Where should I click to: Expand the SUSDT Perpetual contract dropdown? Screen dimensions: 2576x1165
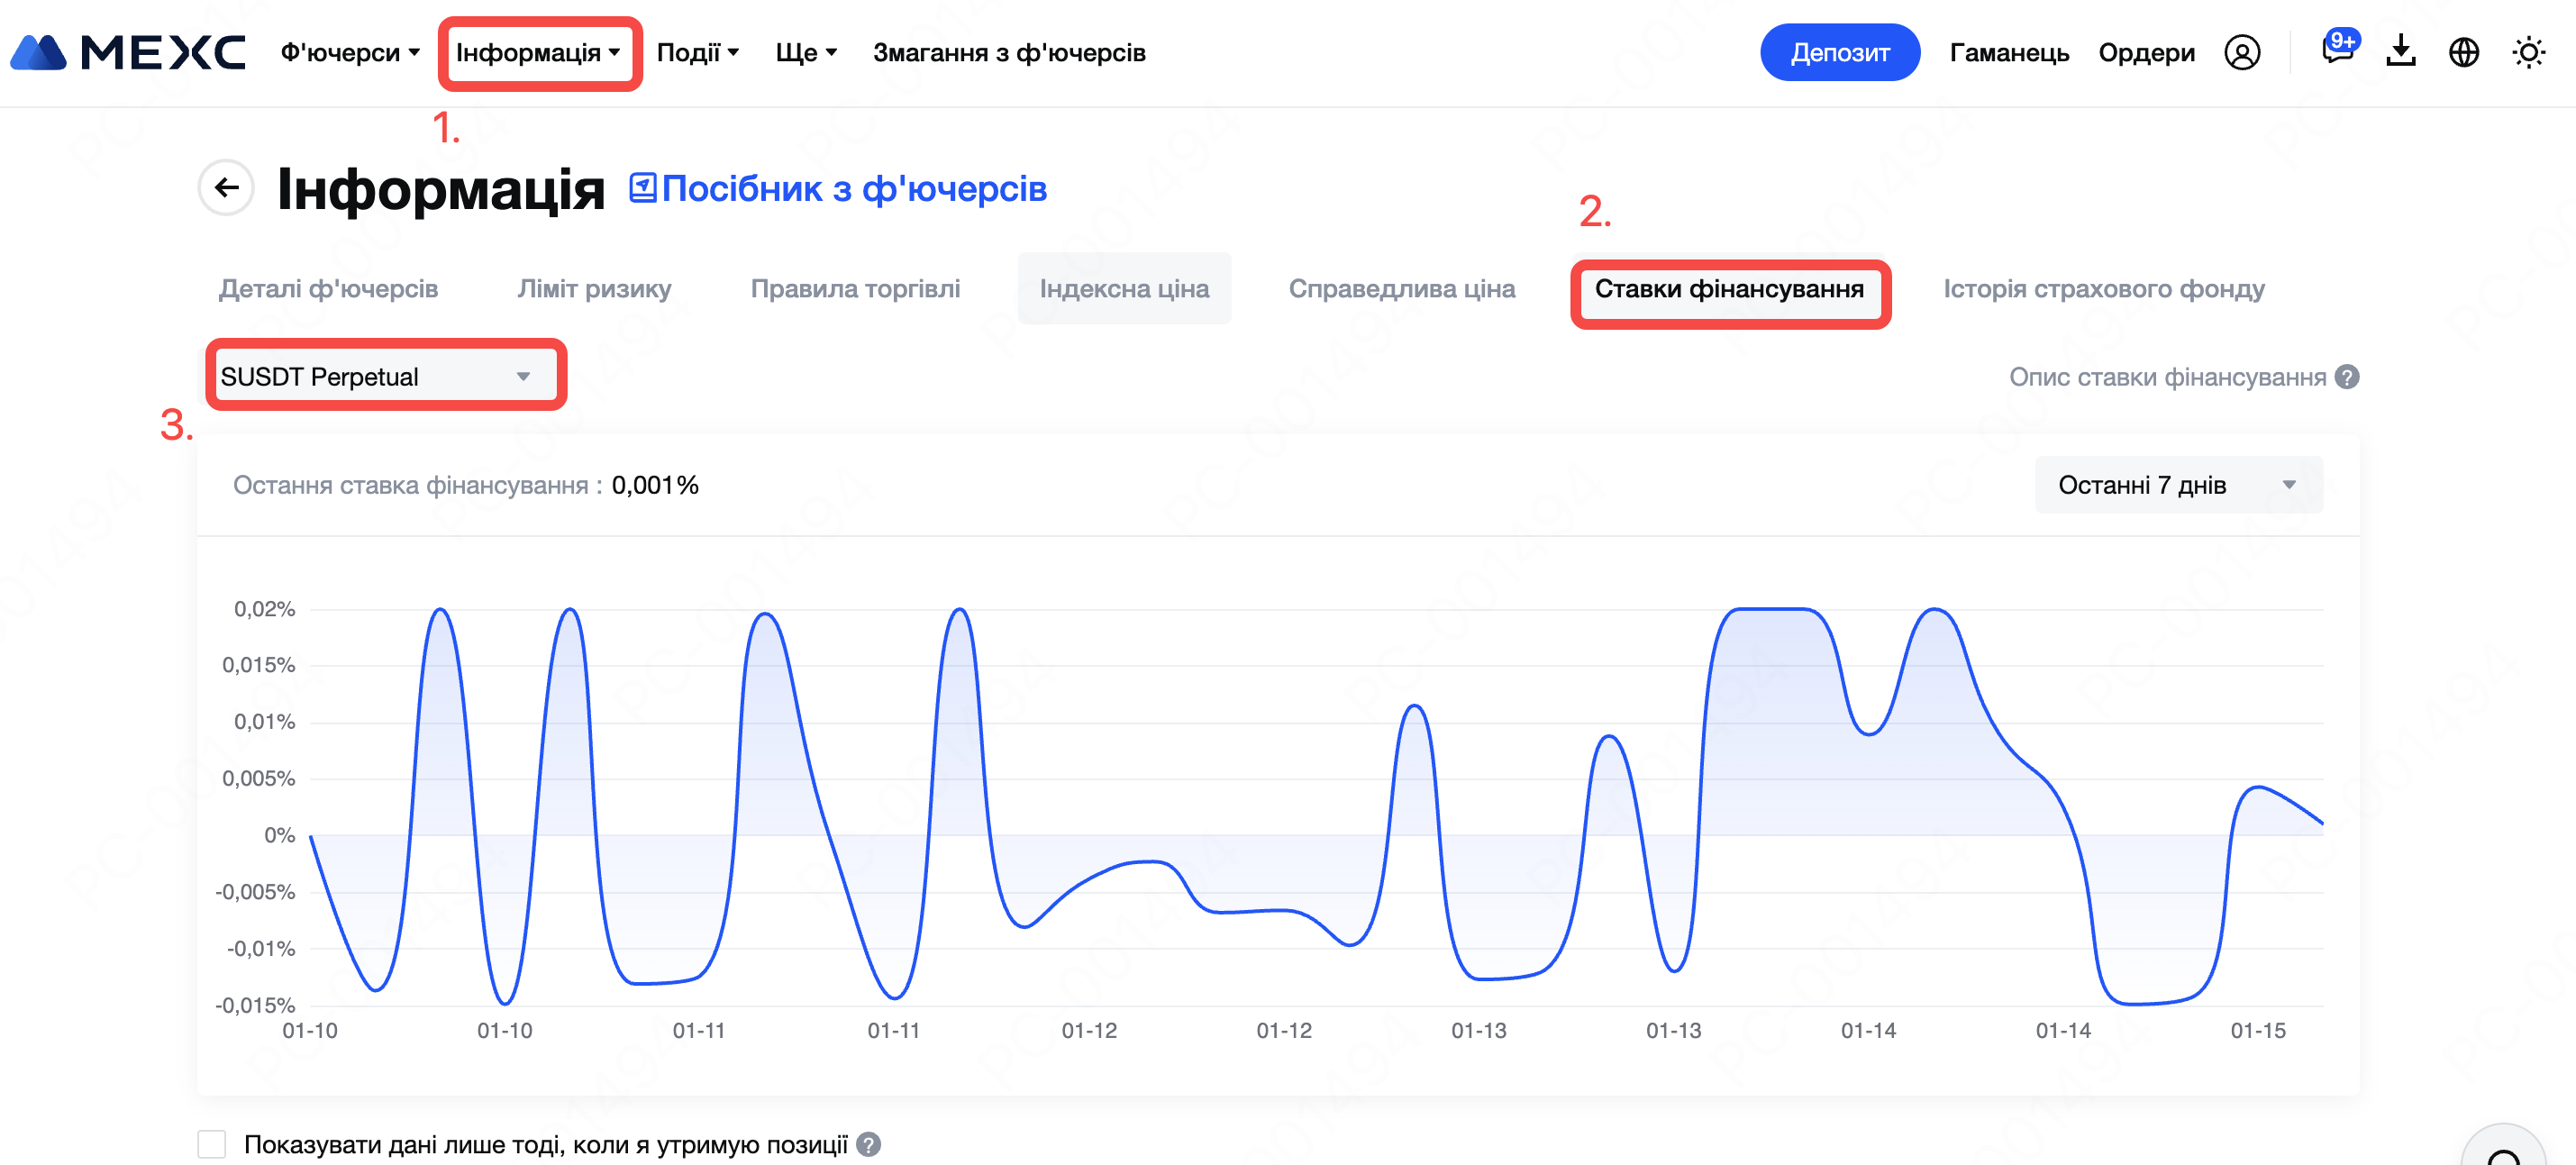[386, 376]
